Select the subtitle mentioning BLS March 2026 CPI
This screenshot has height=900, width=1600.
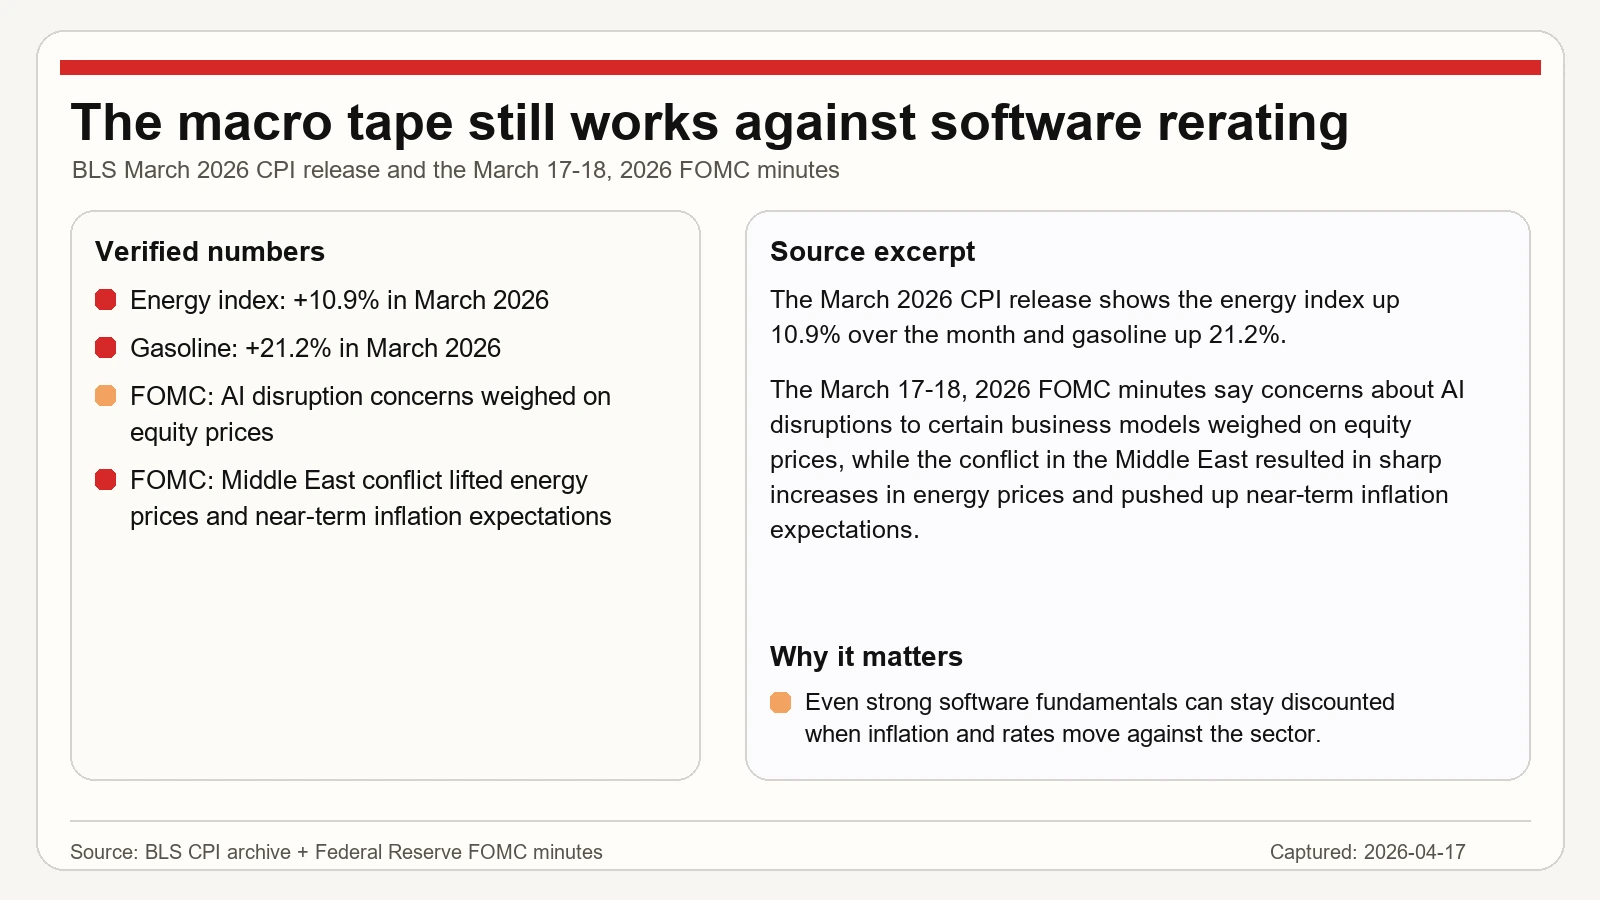click(x=455, y=170)
